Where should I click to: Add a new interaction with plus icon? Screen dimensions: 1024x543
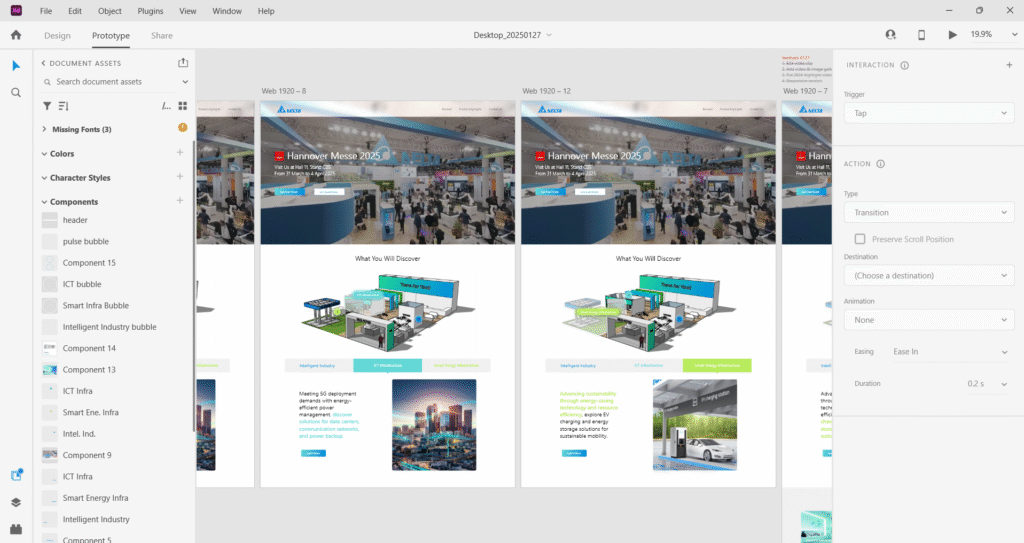(1009, 65)
